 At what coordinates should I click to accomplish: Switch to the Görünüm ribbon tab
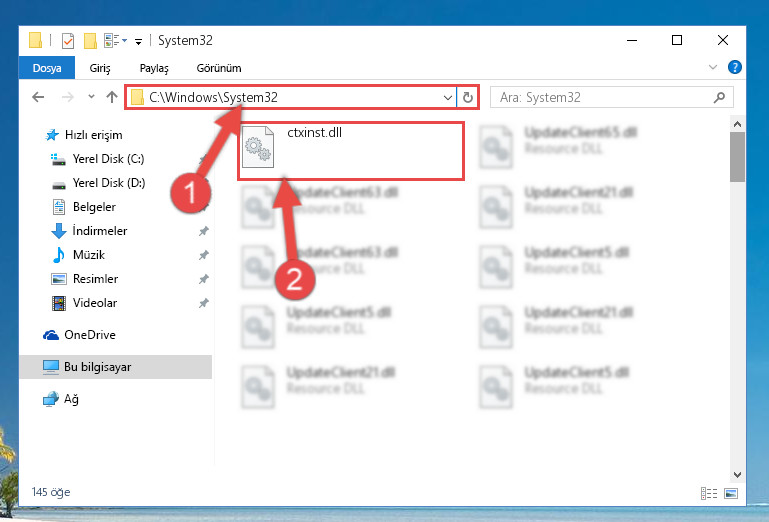pos(219,68)
